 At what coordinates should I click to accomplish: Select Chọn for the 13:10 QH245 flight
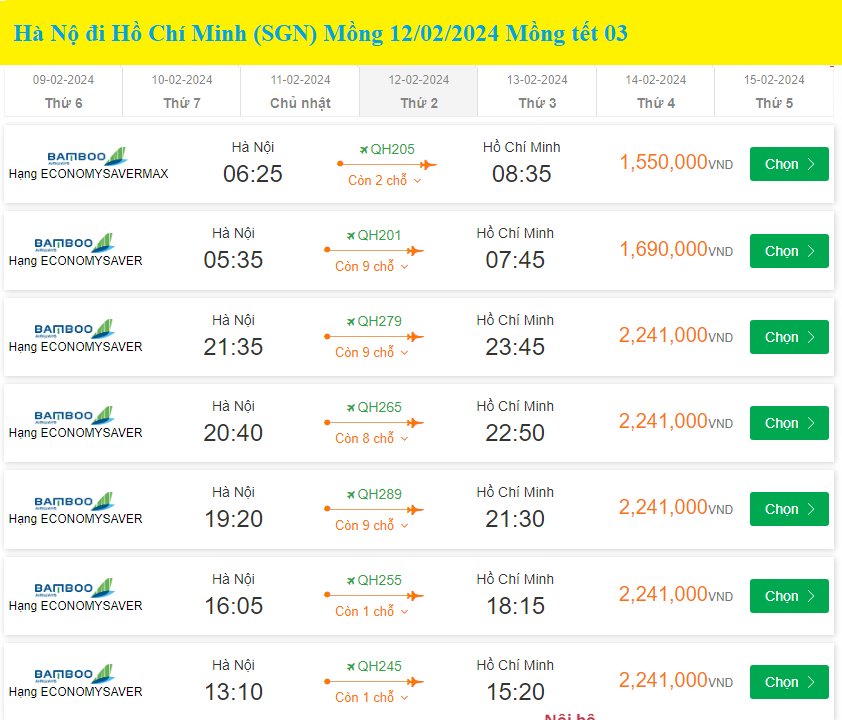tap(789, 682)
